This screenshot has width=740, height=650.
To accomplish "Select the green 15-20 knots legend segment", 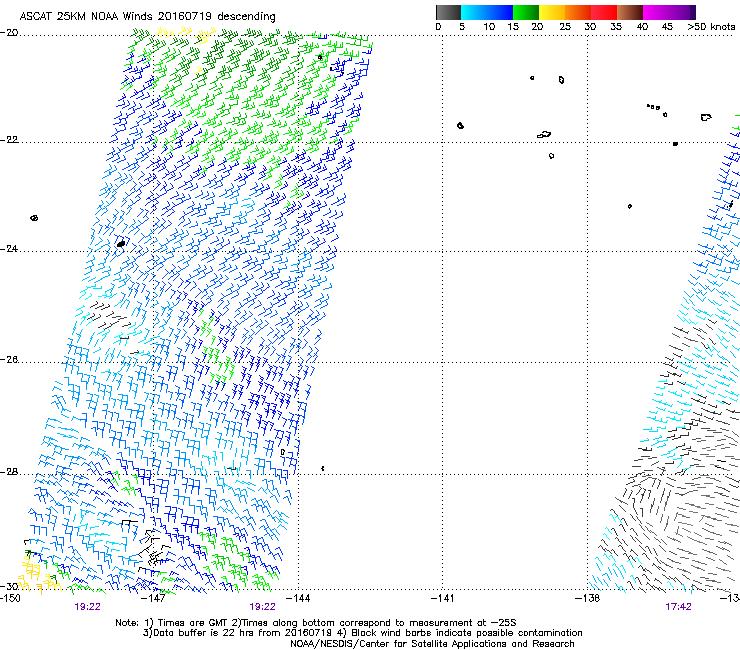I will click(x=526, y=12).
